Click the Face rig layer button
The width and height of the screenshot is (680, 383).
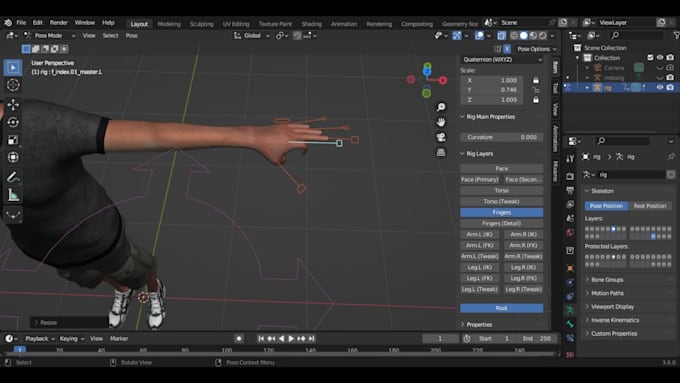pyautogui.click(x=501, y=168)
